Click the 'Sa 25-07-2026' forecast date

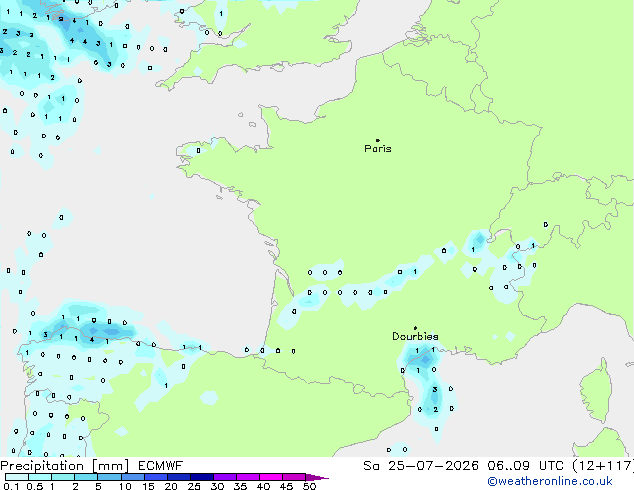coord(421,466)
